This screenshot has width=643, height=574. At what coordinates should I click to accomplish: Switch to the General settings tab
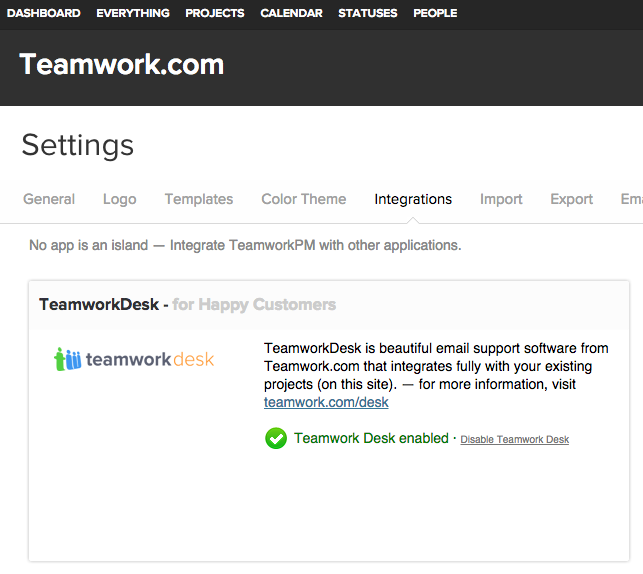(49, 199)
